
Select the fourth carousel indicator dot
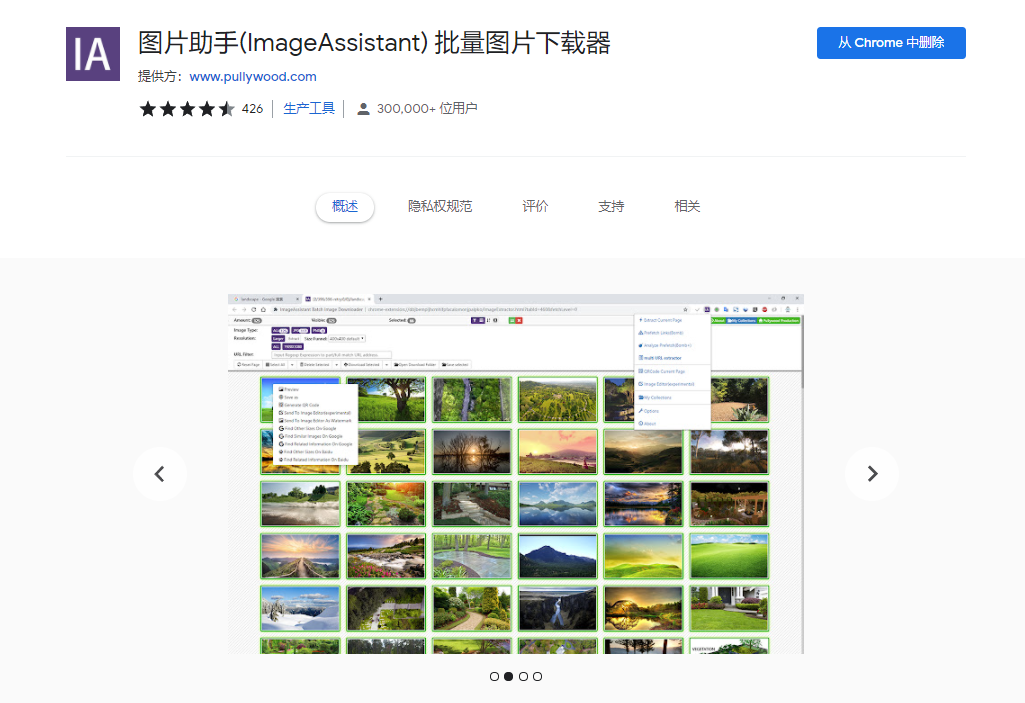tap(537, 676)
